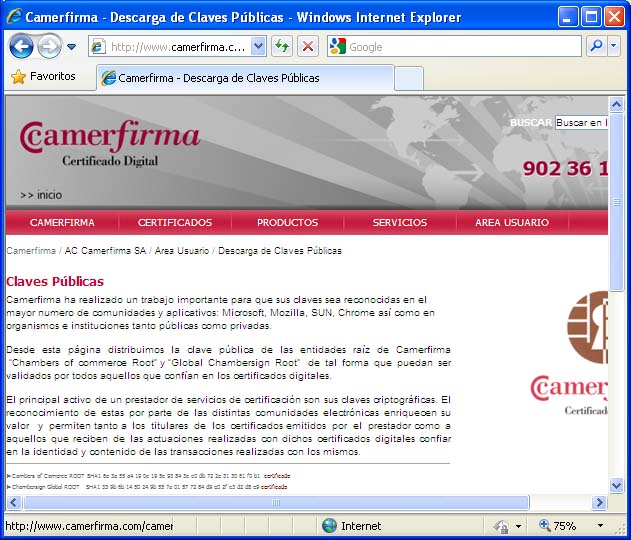Open the CERTIFICADOS navigation menu
Screen dimensions: 631x540
click(175, 223)
